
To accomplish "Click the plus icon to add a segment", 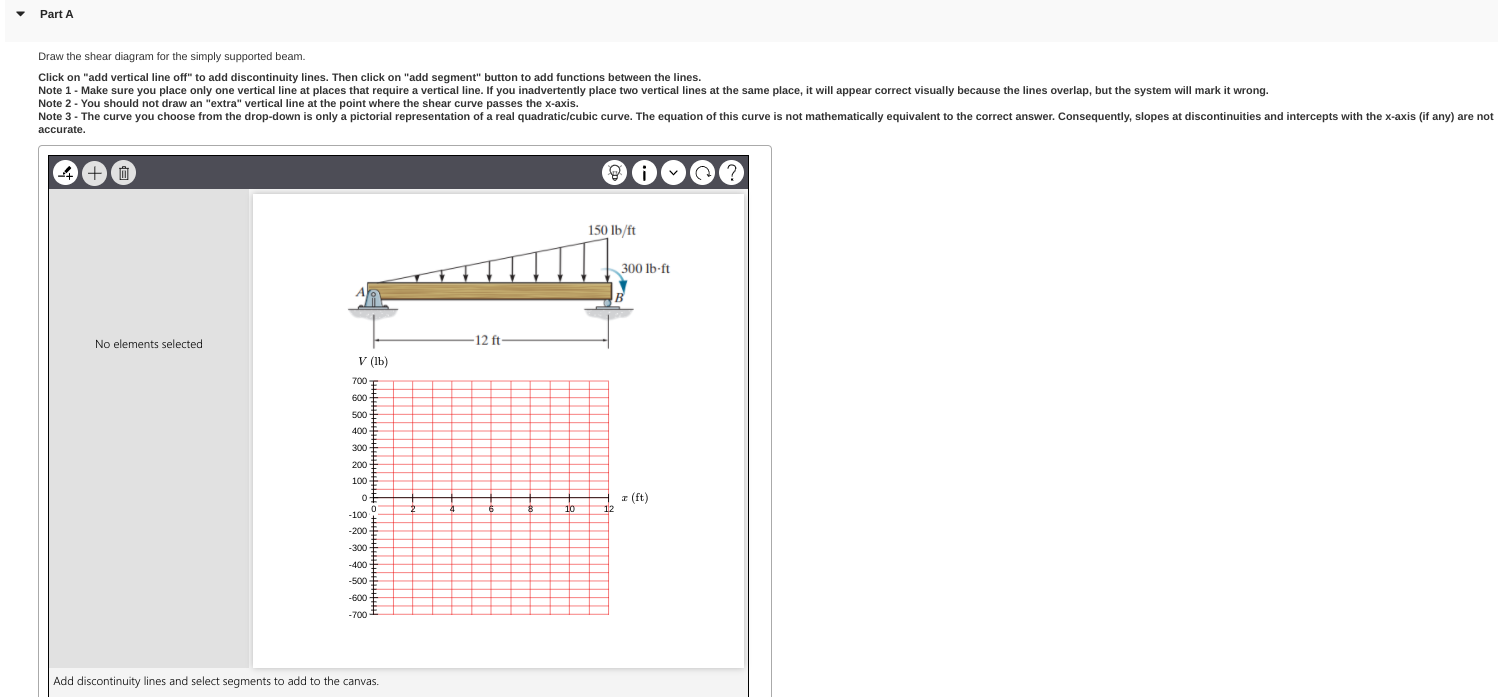I will (x=94, y=172).
